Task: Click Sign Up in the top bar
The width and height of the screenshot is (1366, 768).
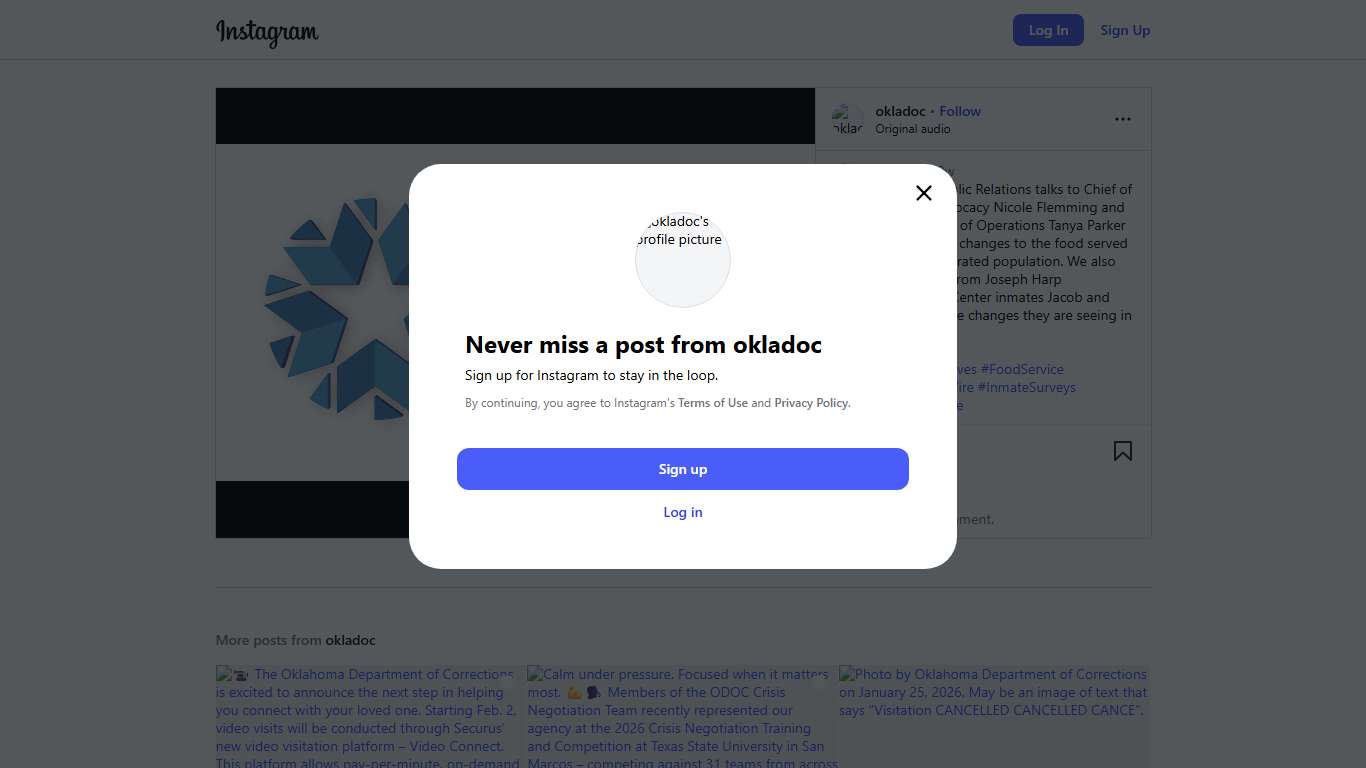Action: [1125, 30]
